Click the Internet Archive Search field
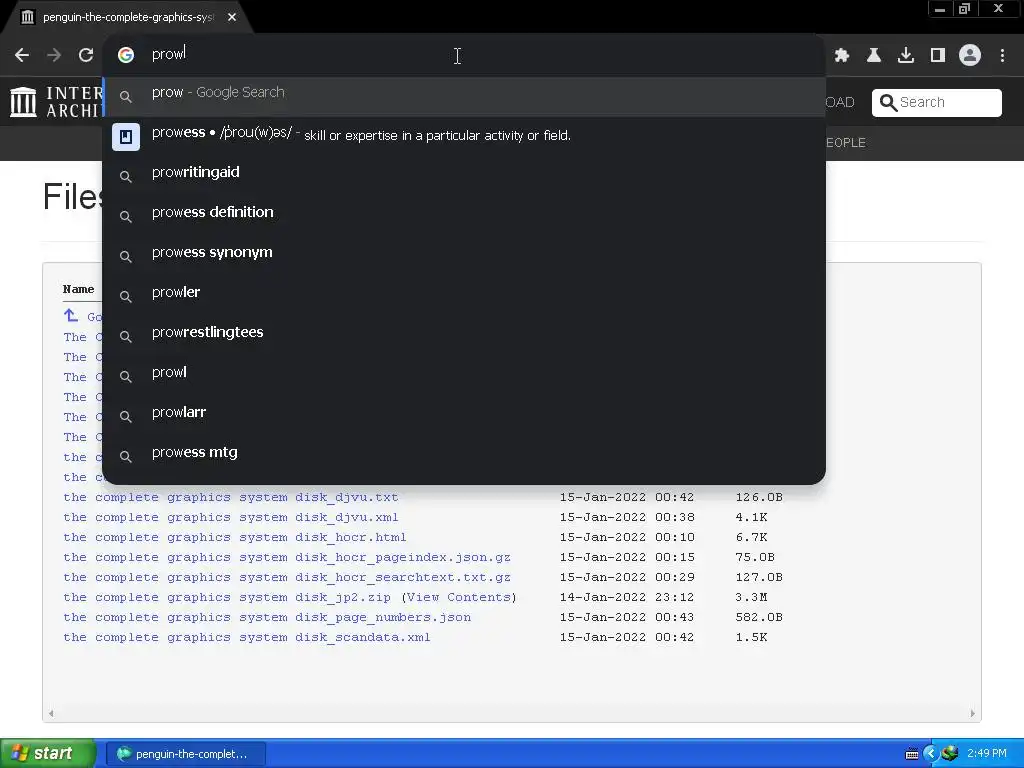The image size is (1024, 768). [936, 103]
